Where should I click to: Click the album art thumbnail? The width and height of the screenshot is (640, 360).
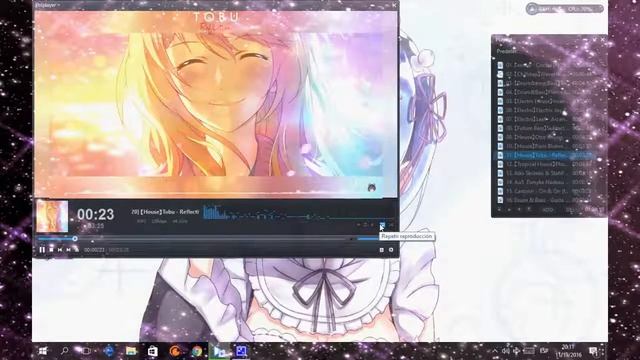click(x=52, y=216)
